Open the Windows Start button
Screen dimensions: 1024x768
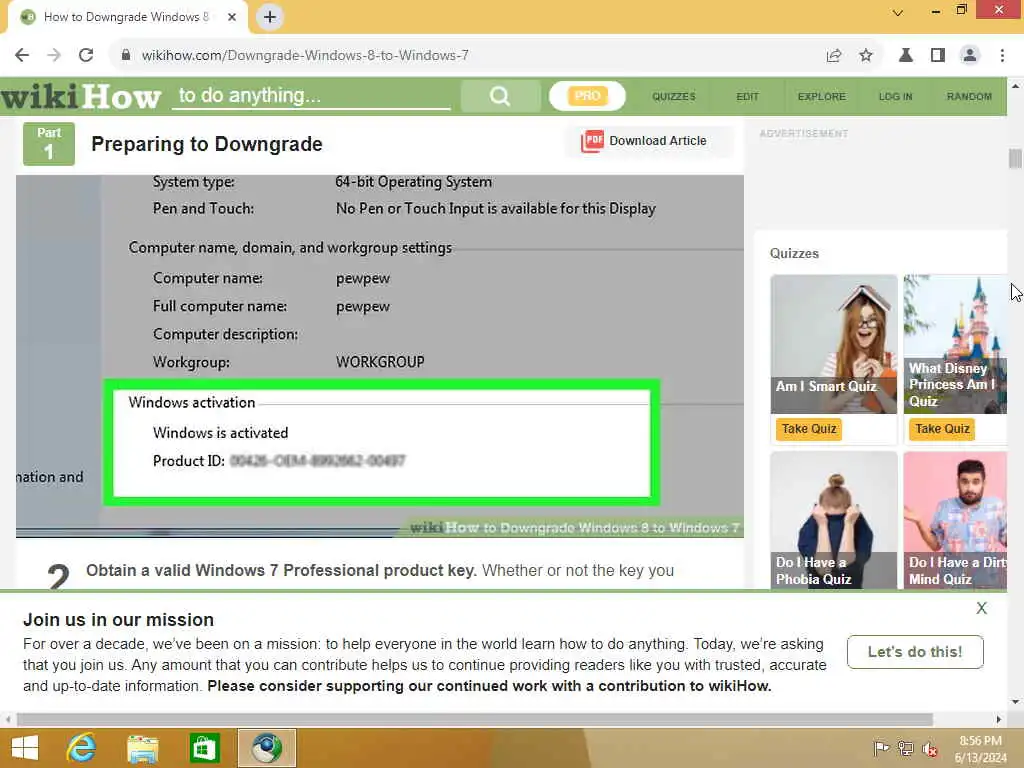(25, 748)
